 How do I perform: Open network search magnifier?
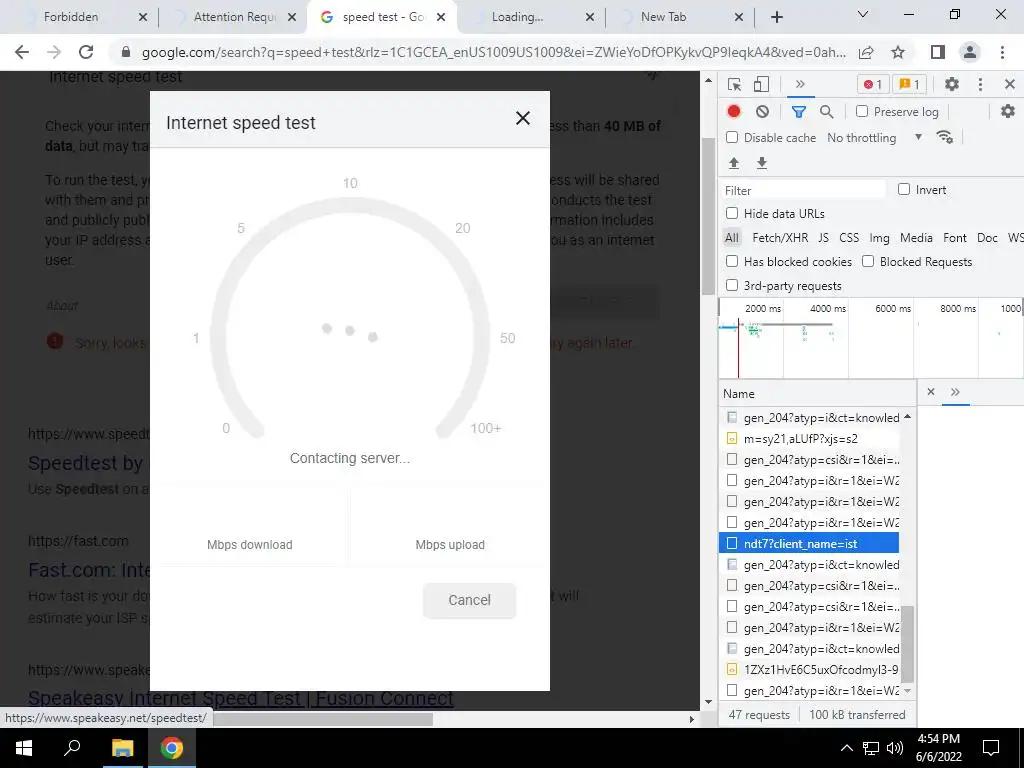point(826,112)
